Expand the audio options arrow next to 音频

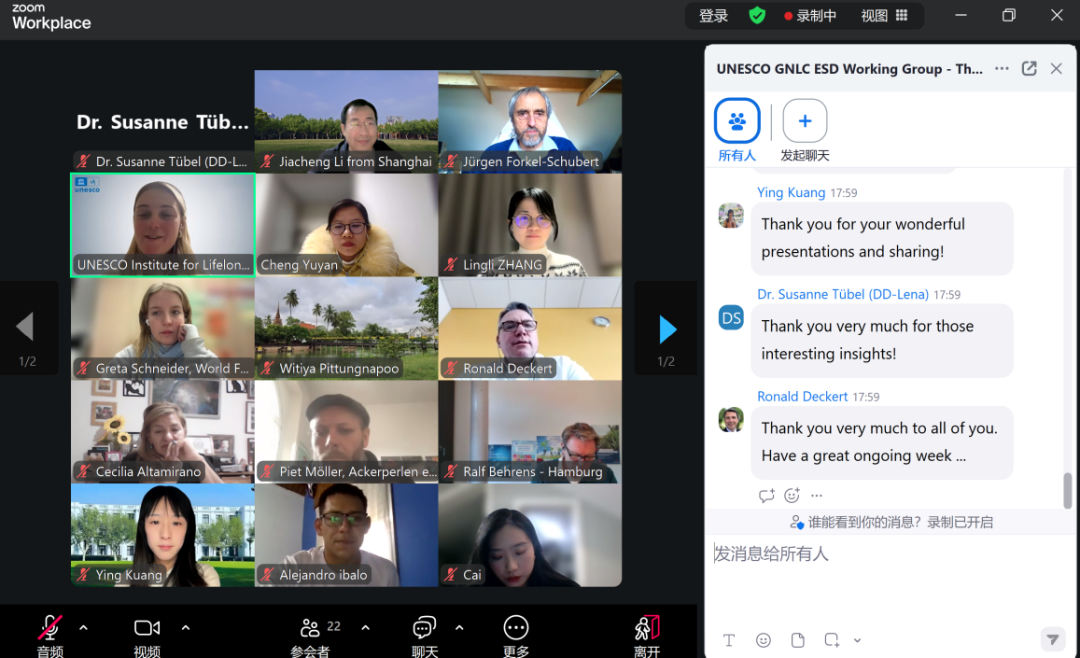(x=84, y=628)
